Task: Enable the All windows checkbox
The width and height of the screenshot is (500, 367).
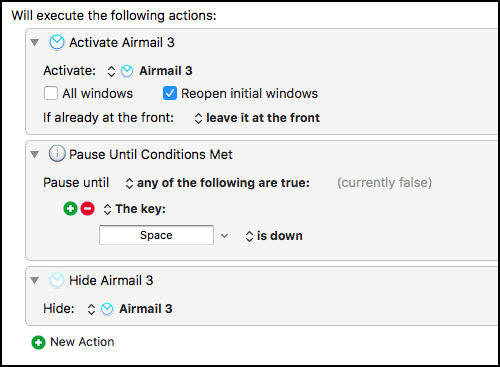Action: [x=51, y=93]
